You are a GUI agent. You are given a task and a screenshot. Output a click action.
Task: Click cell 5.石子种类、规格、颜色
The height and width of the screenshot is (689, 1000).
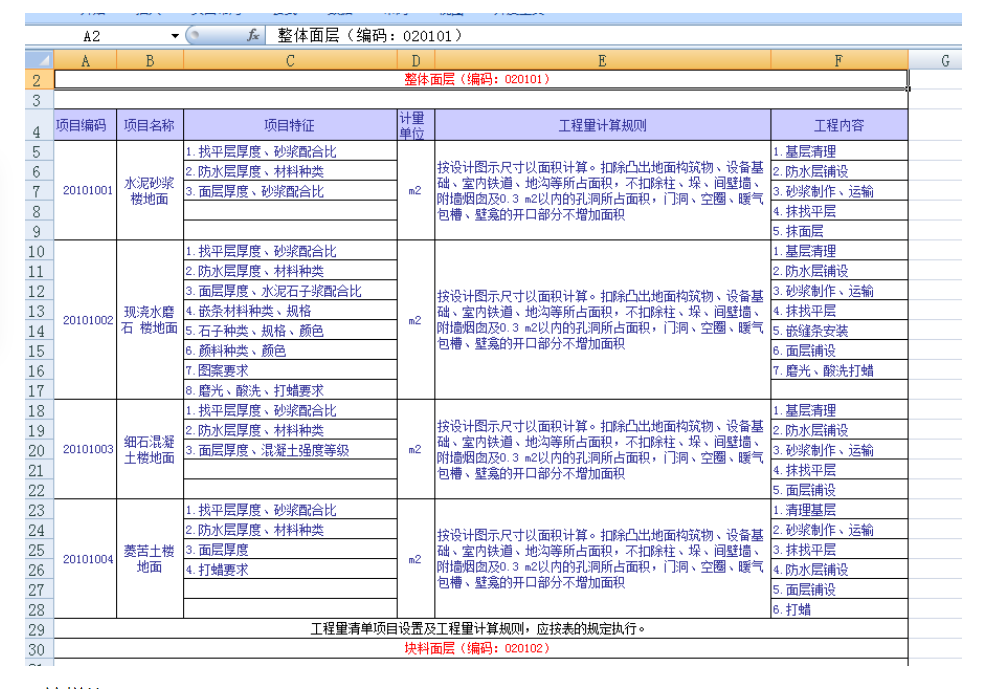click(x=290, y=331)
